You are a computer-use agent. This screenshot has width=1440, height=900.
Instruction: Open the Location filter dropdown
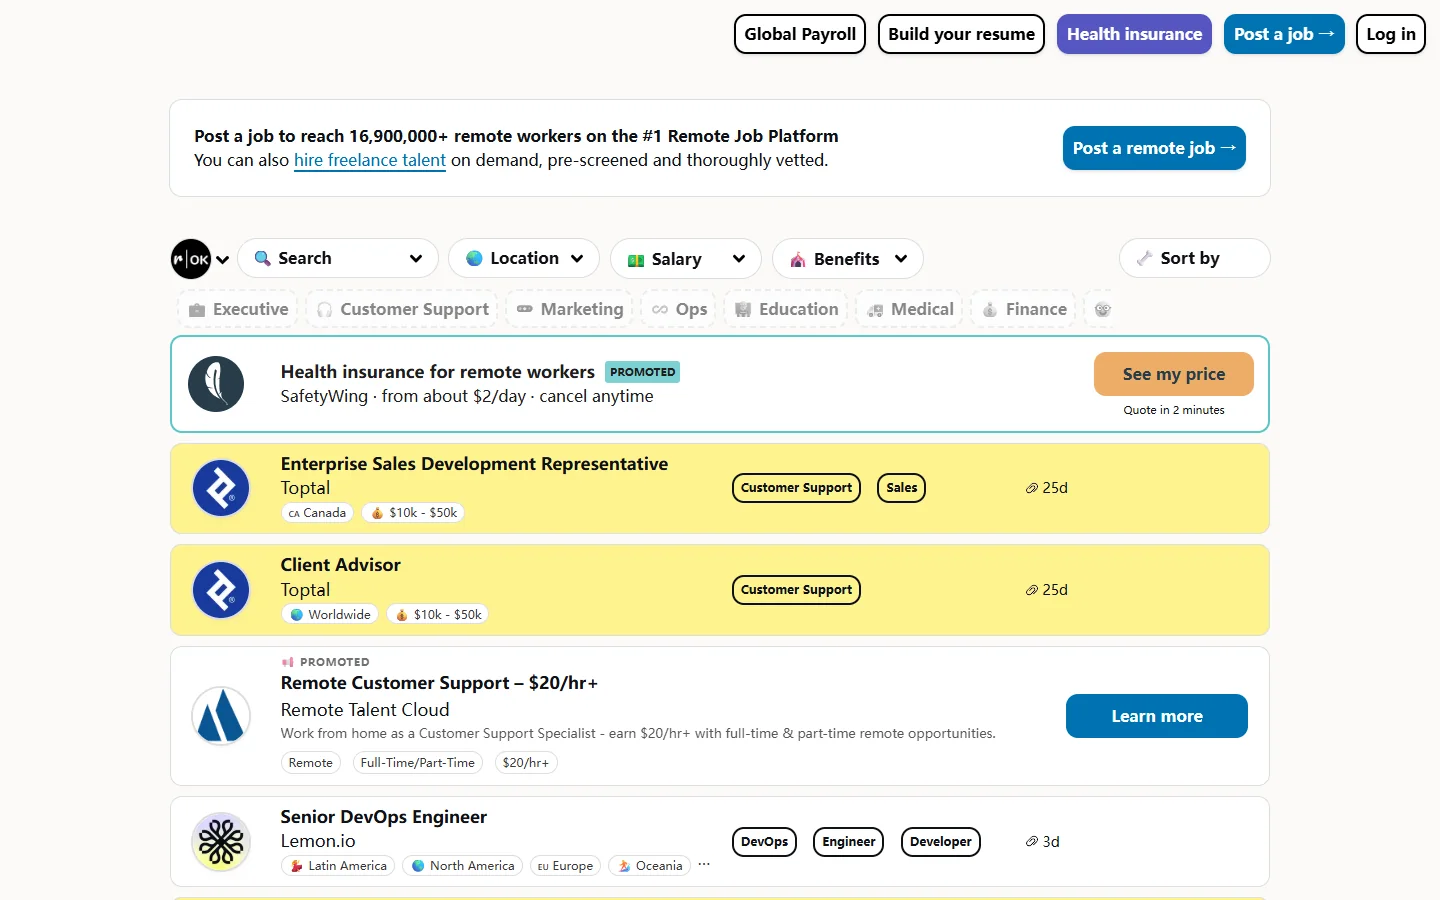coord(524,258)
